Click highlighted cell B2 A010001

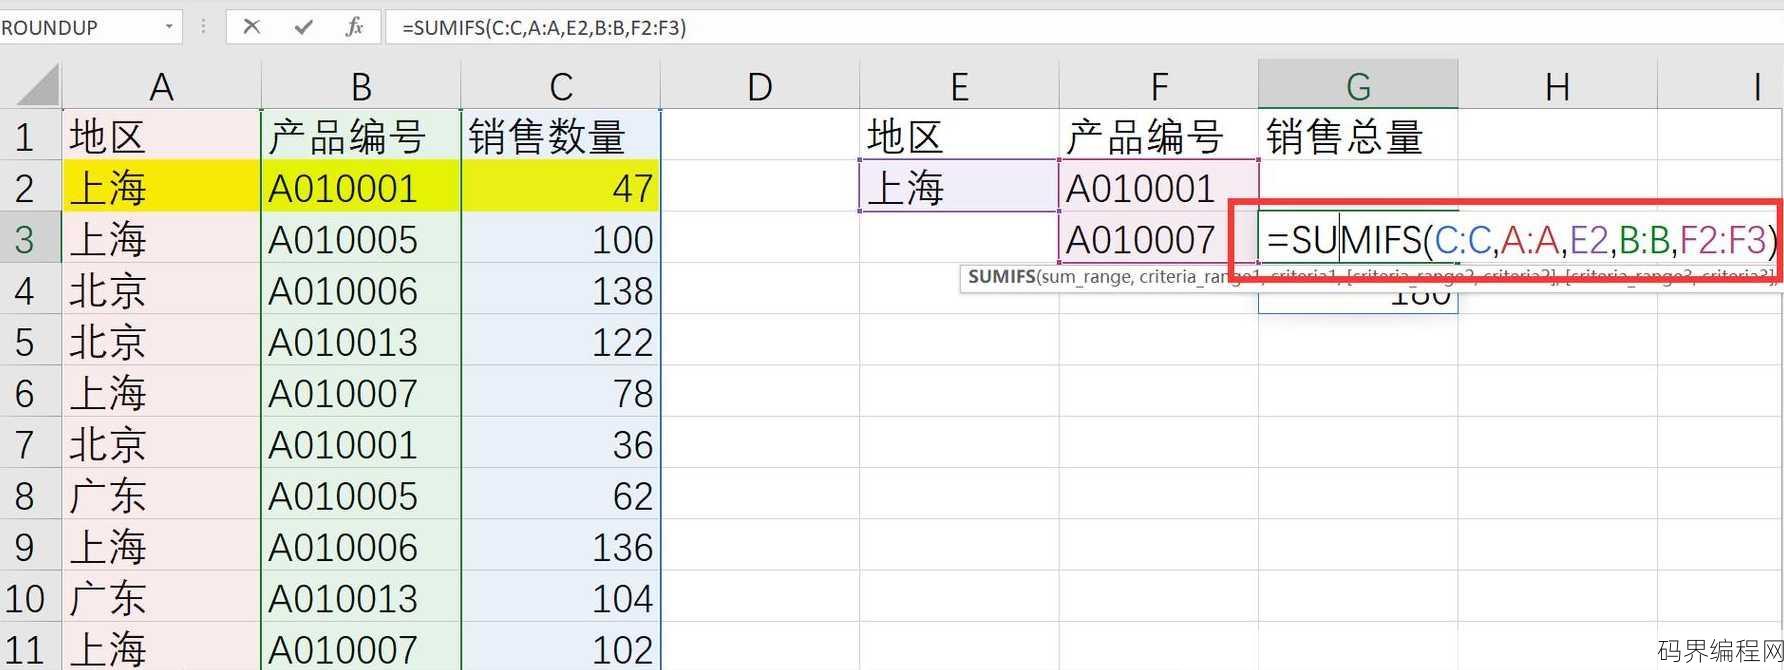point(361,188)
